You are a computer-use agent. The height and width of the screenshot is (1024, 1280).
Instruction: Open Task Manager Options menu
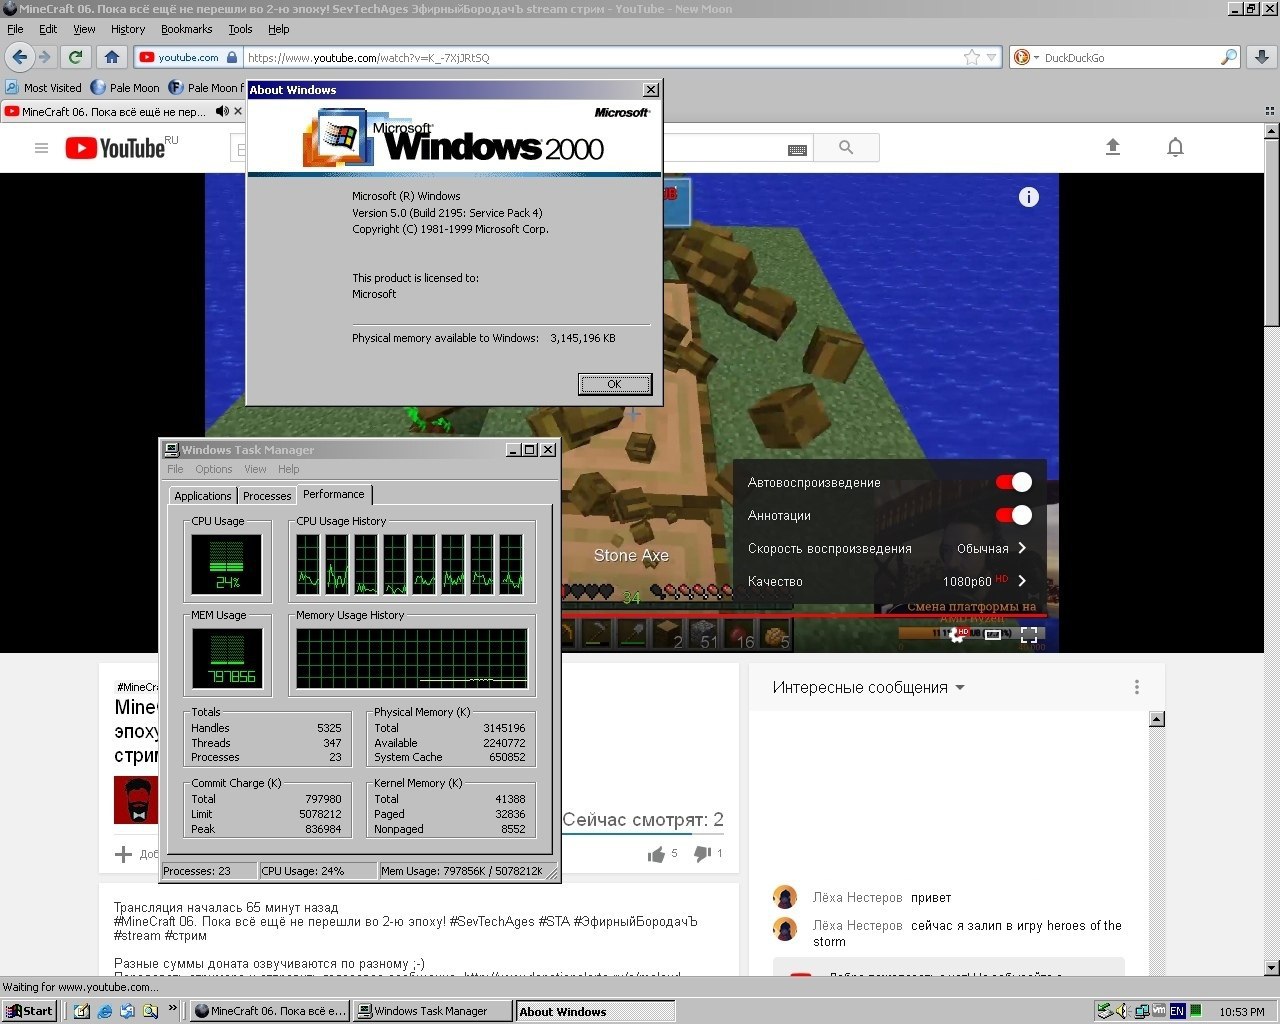tap(214, 469)
